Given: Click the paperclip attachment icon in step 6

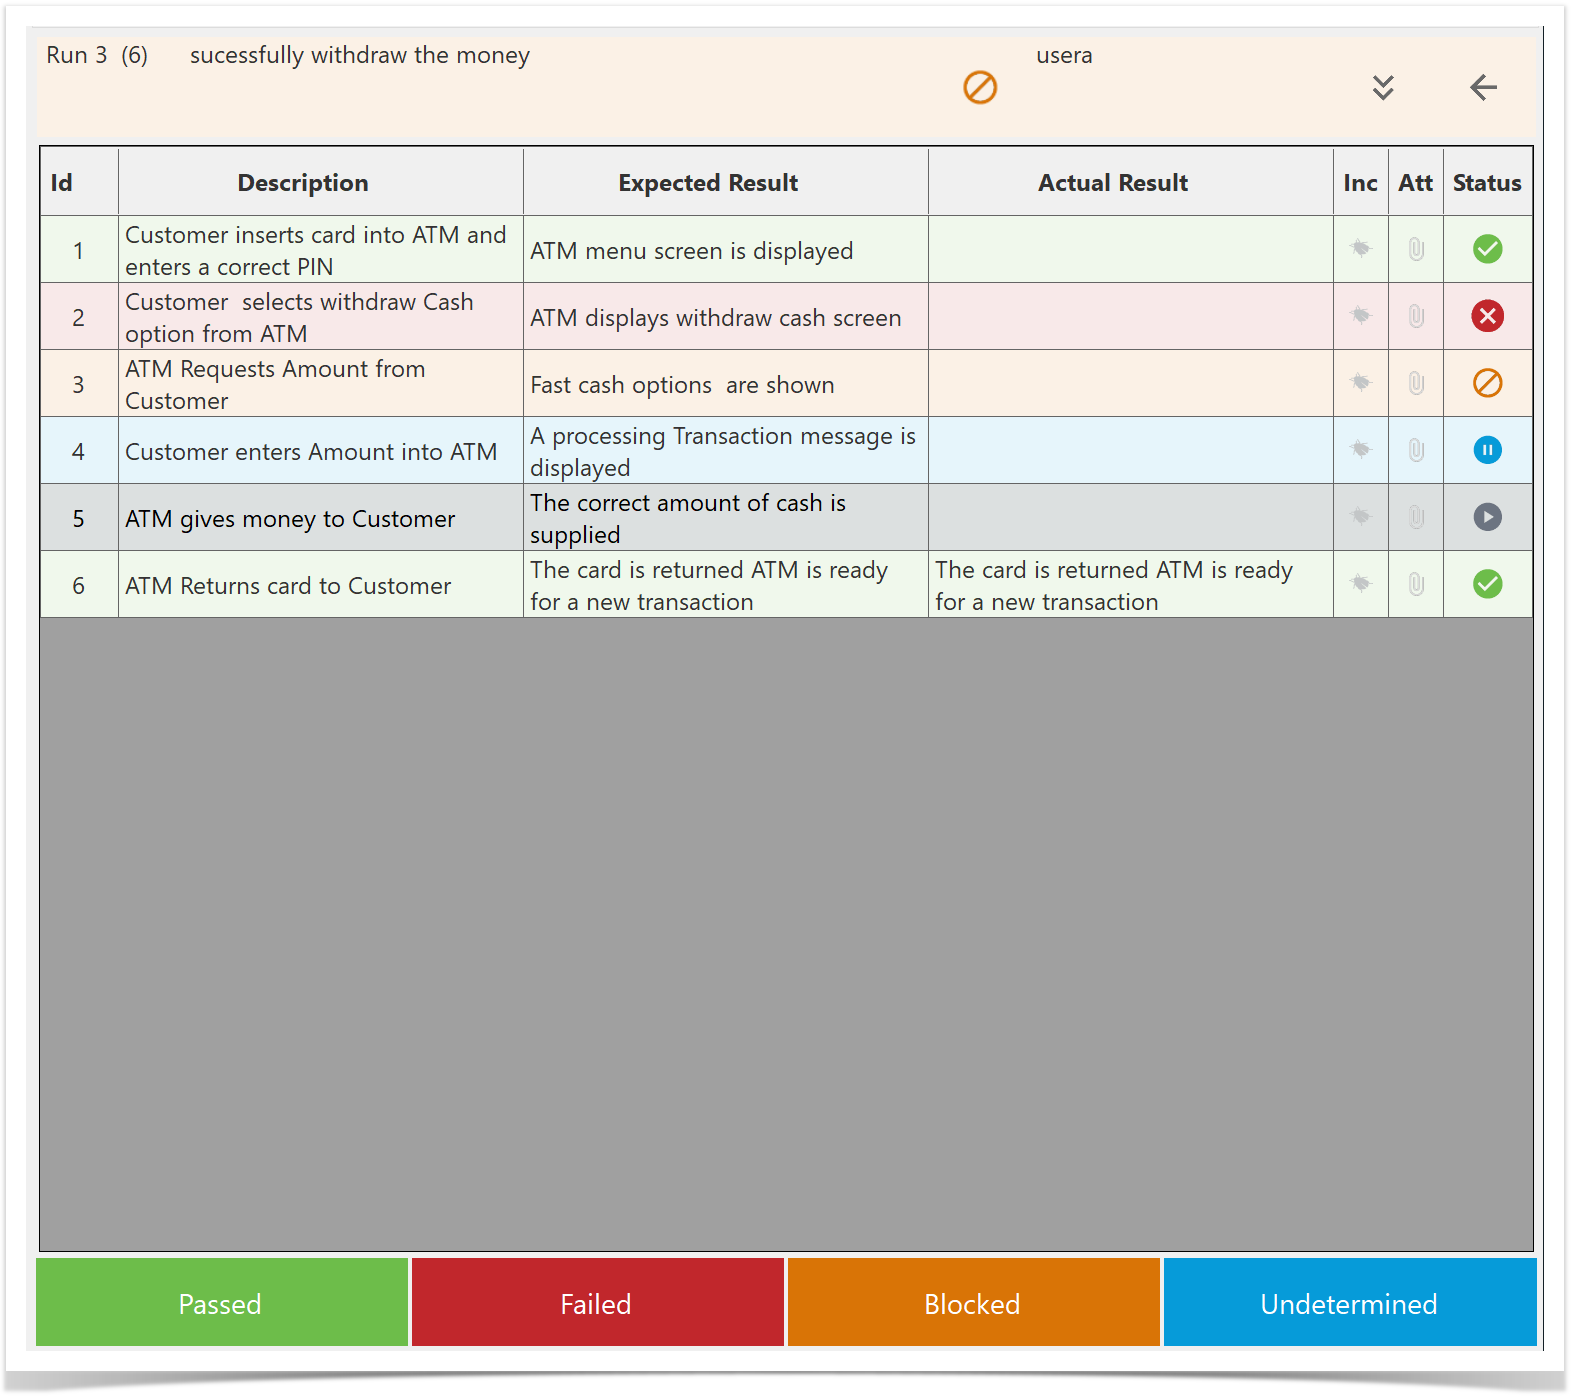Looking at the screenshot, I should tap(1415, 584).
